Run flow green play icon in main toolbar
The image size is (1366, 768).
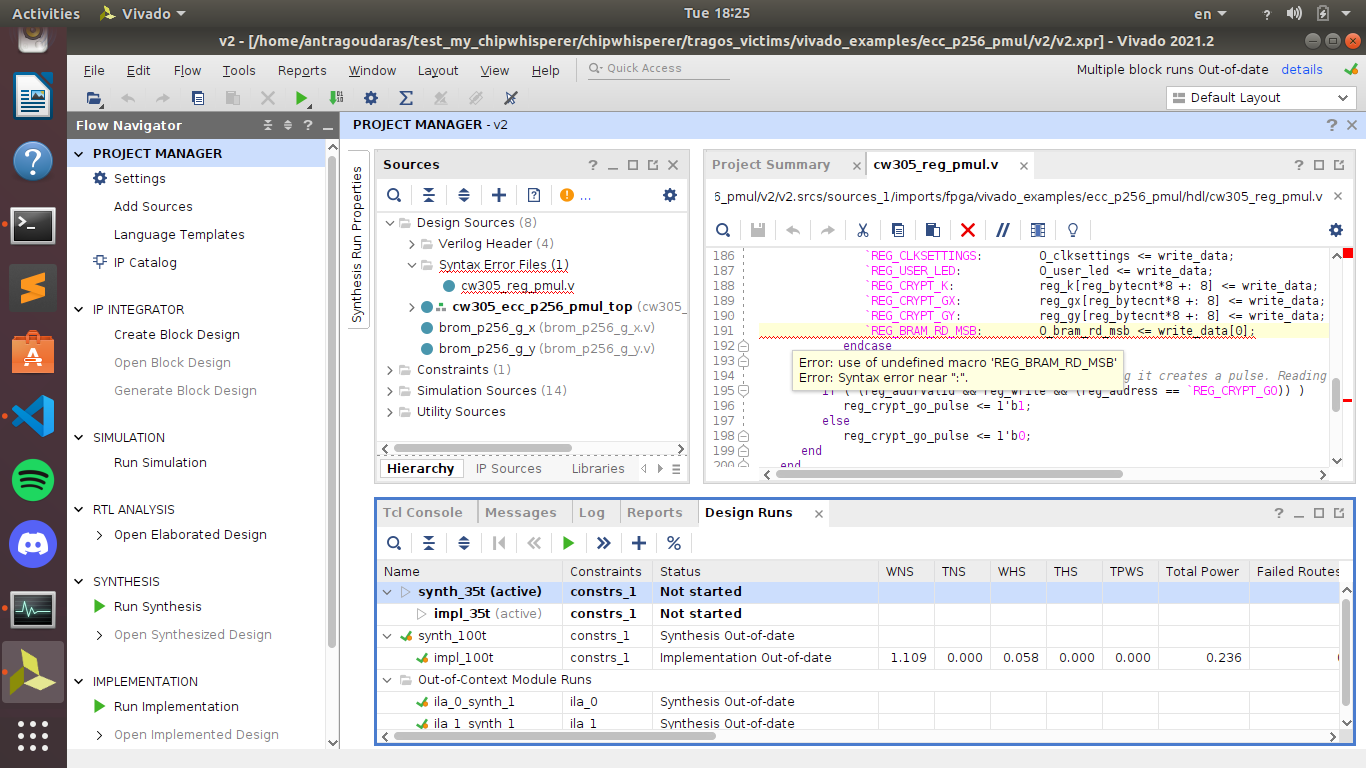pos(302,98)
